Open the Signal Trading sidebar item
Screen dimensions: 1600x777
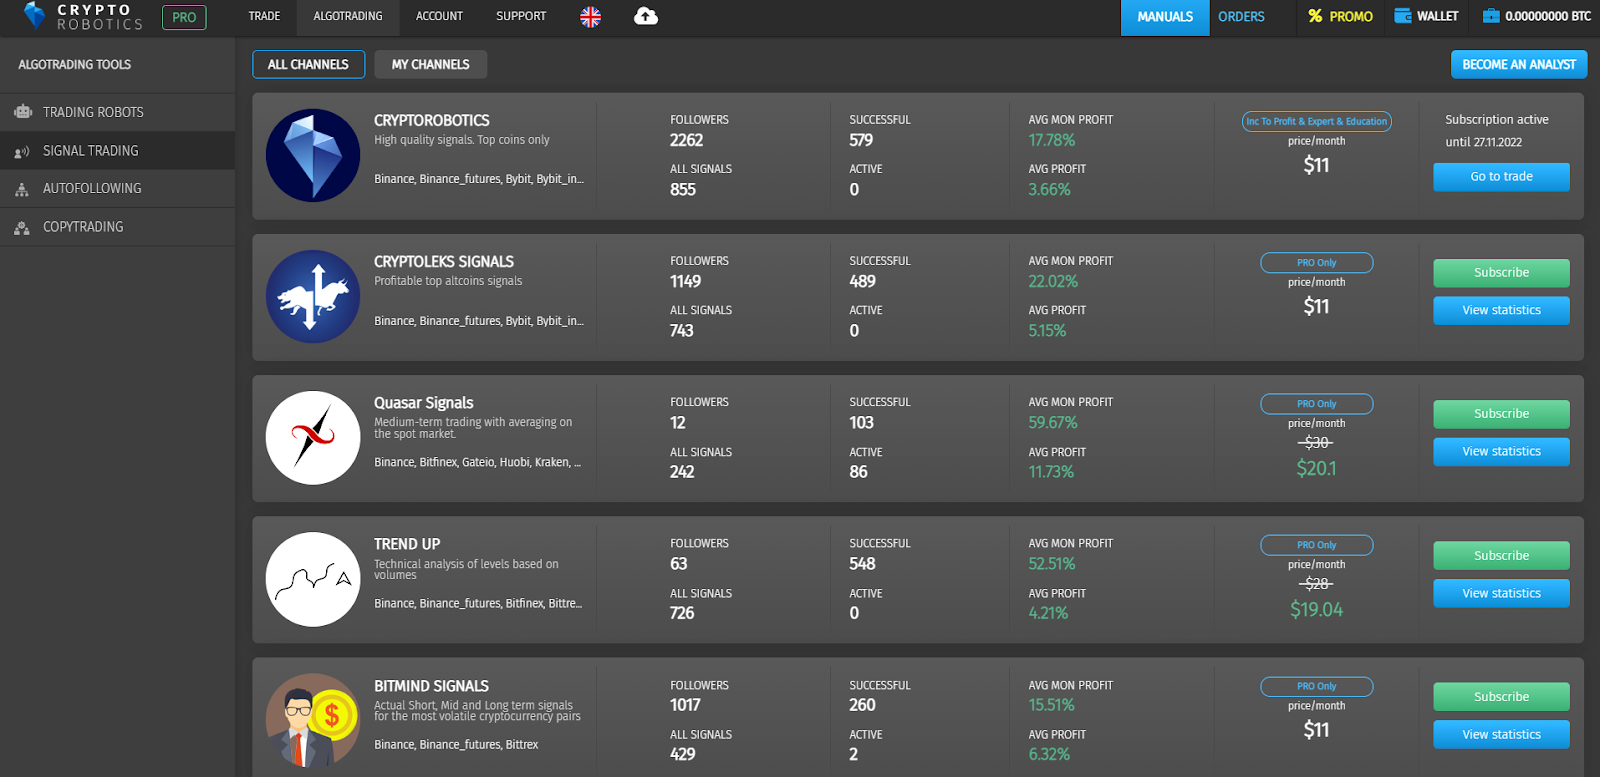coord(117,151)
